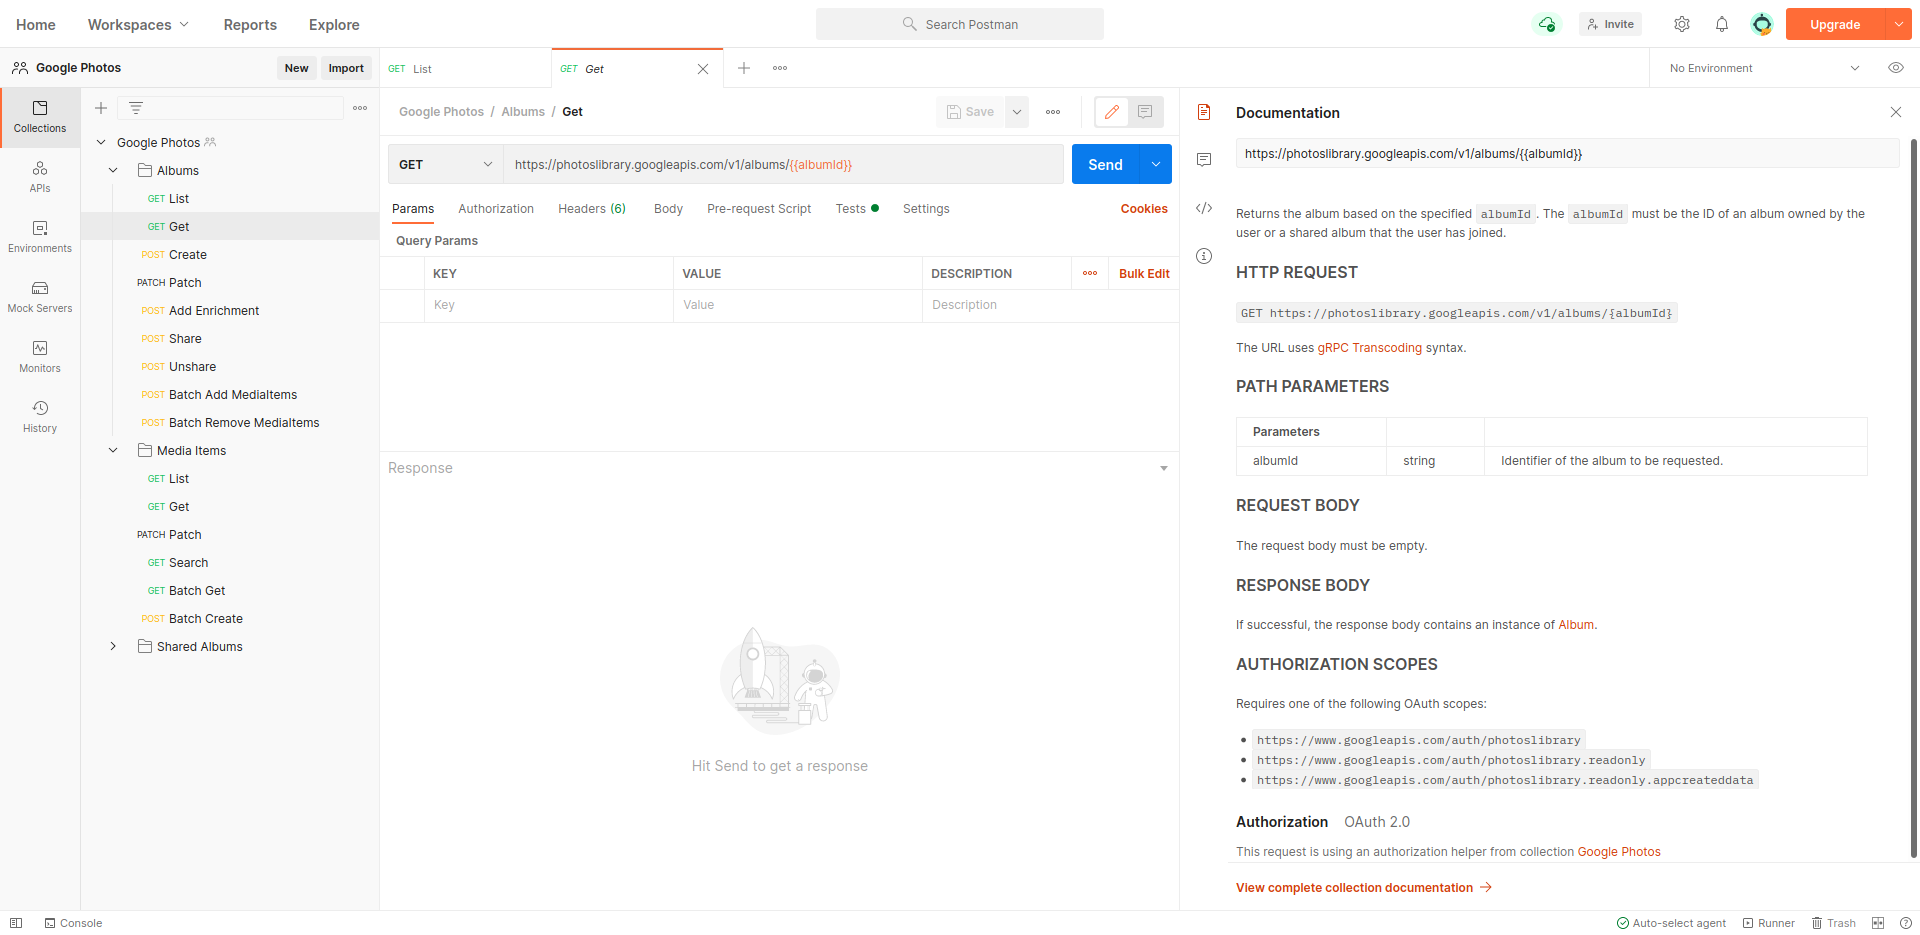
Task: Click the environment quick look eye icon
Action: pyautogui.click(x=1895, y=68)
